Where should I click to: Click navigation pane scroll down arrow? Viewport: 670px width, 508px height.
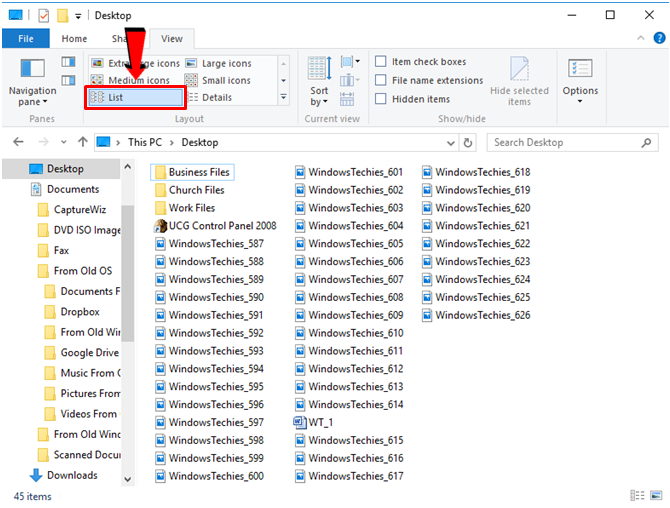click(128, 479)
